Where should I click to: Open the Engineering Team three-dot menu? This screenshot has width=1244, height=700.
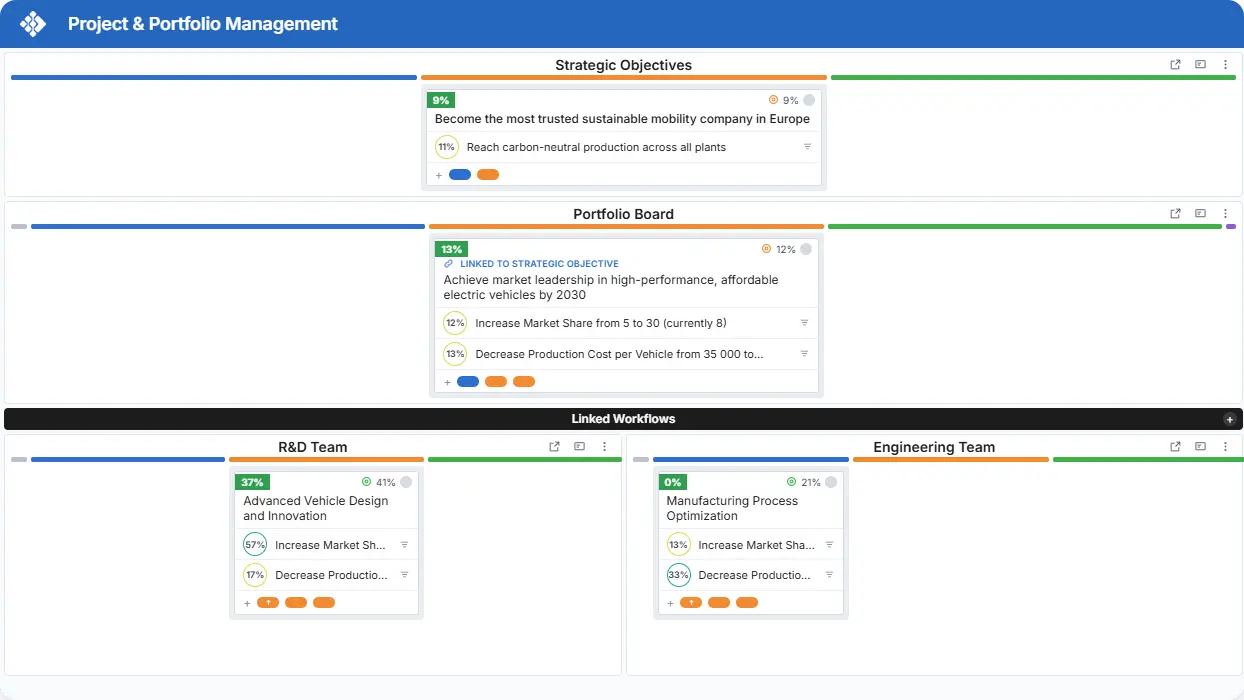(1226, 447)
